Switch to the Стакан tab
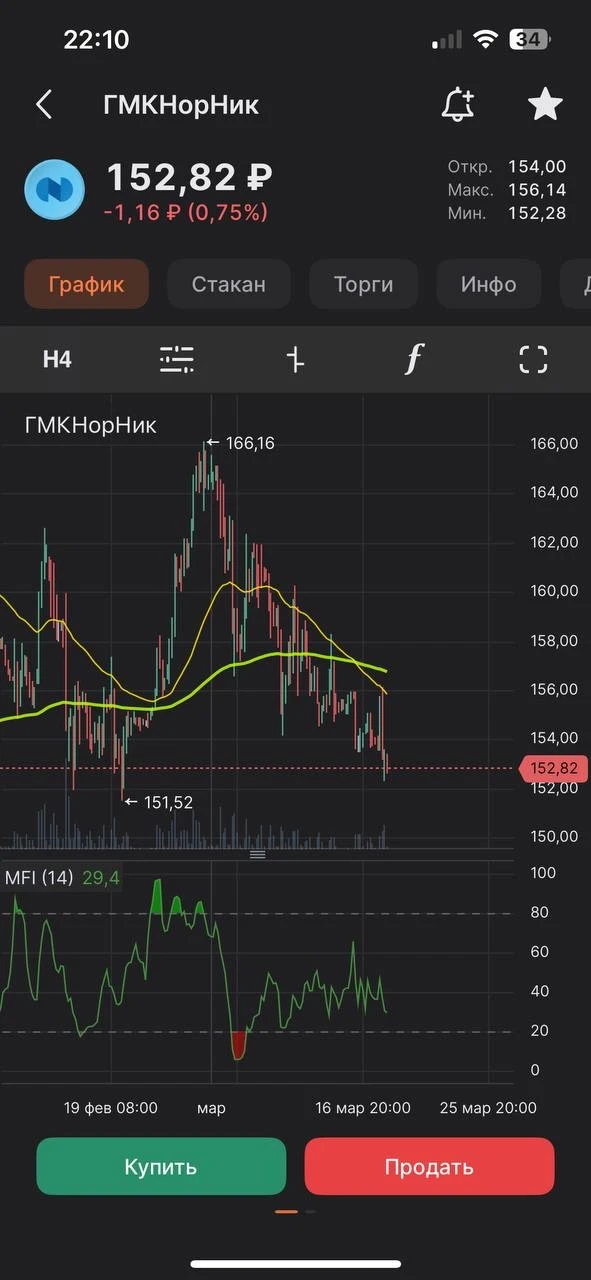This screenshot has height=1280, width=591. [x=229, y=284]
